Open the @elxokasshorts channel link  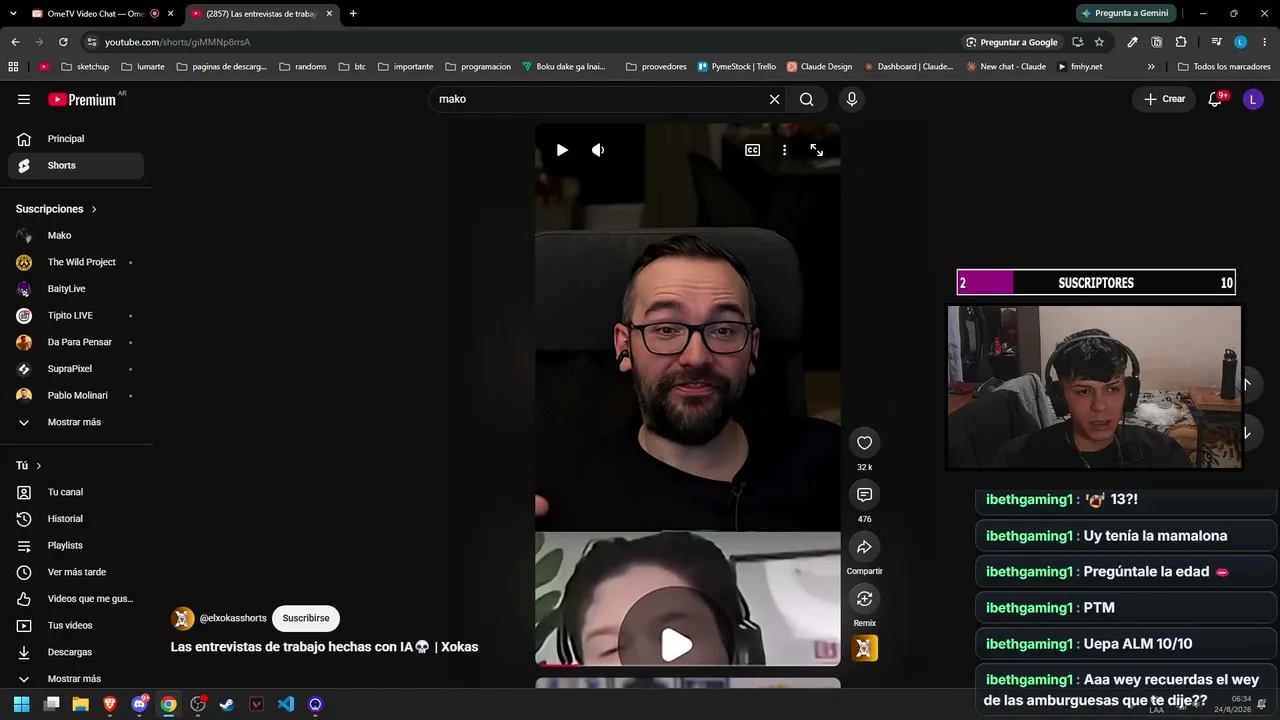[x=233, y=618]
